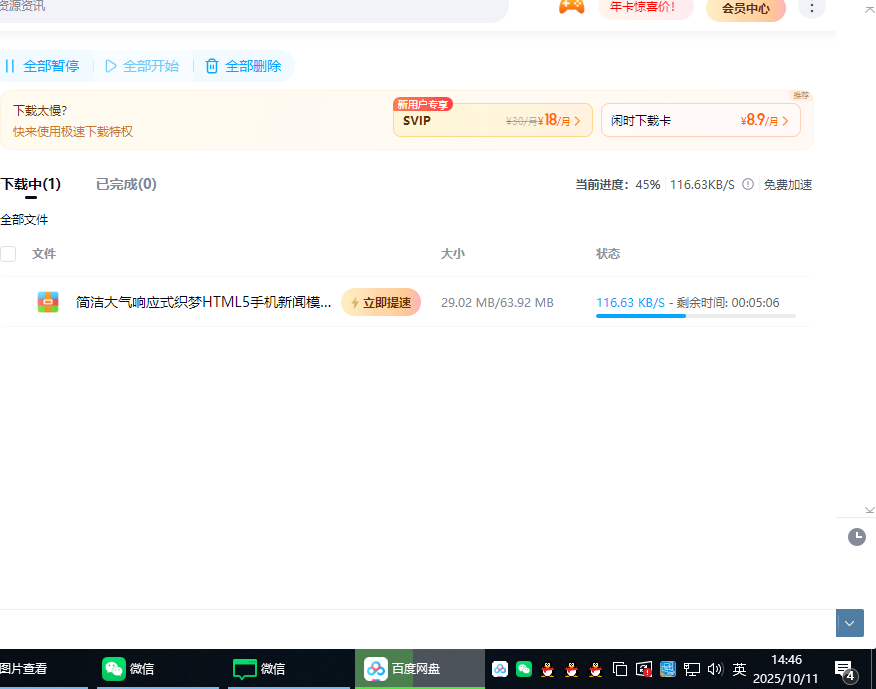The width and height of the screenshot is (876, 689).
Task: Toggle the select-all files checkbox
Action: 8,254
